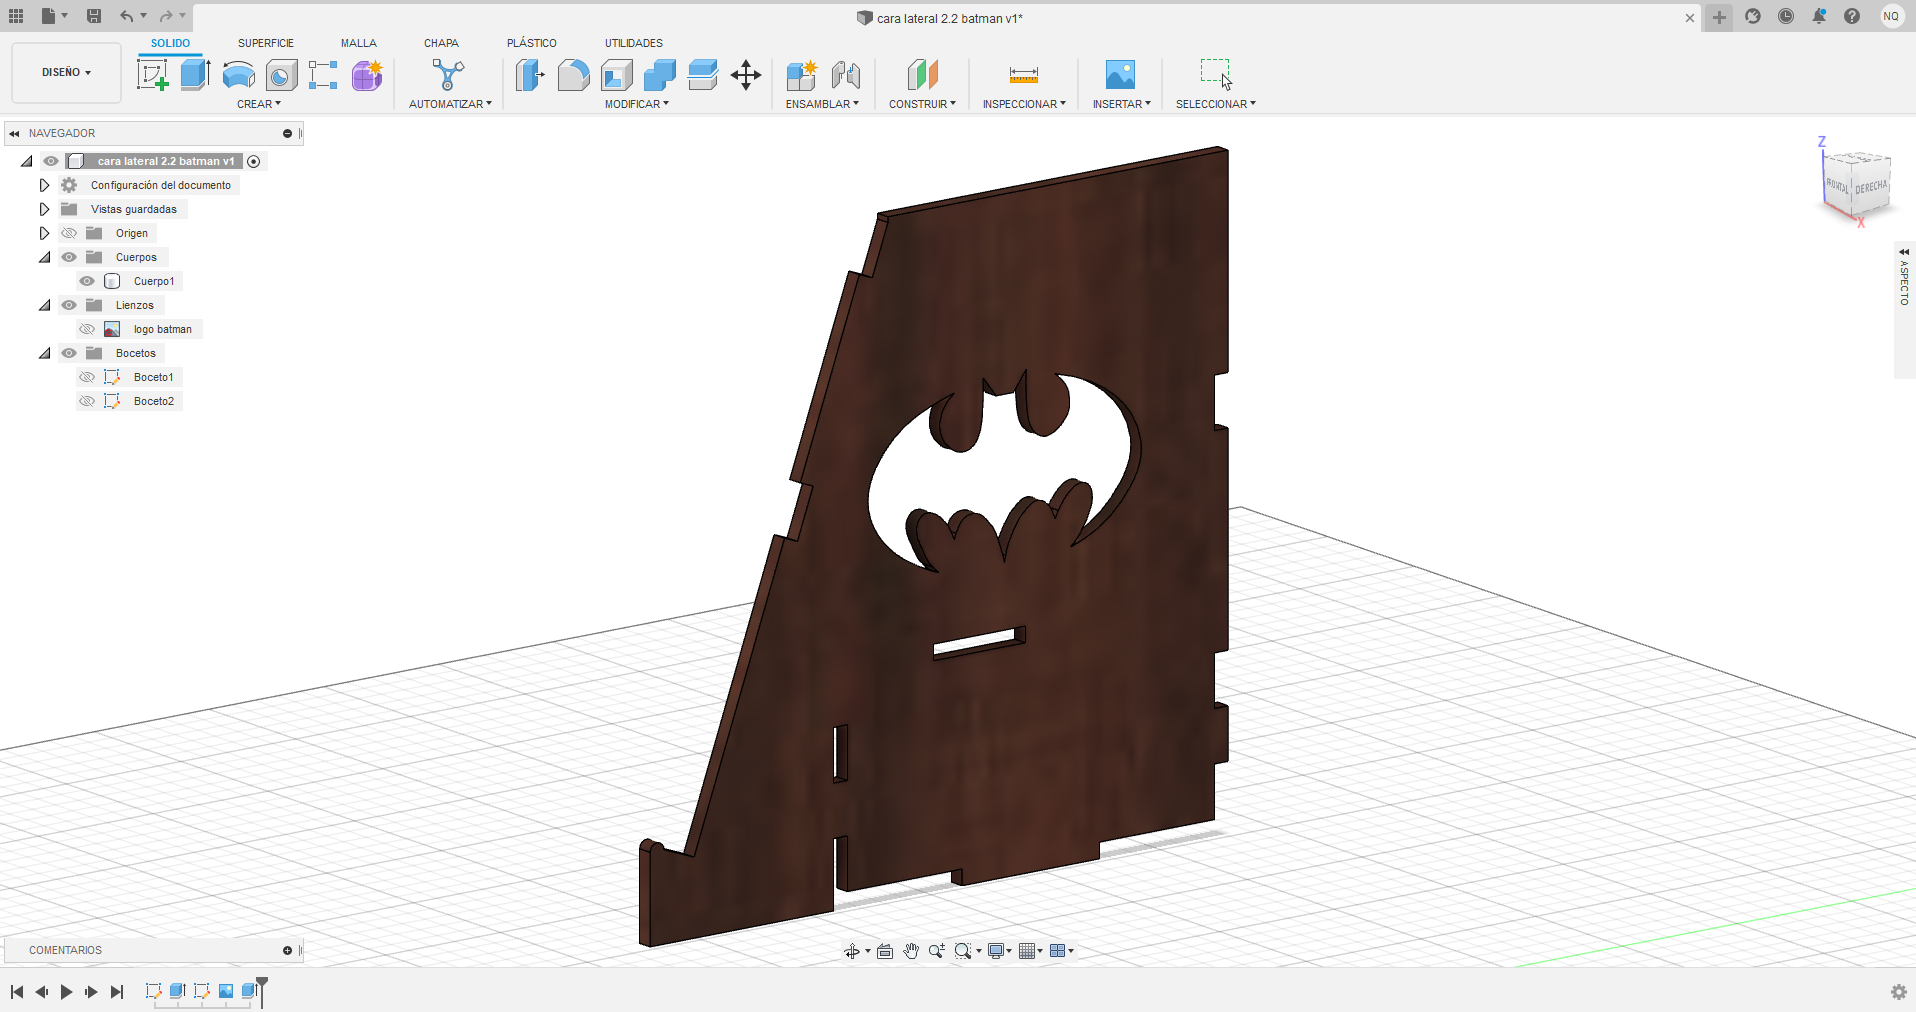The height and width of the screenshot is (1012, 1916).
Task: Open timeline settings gear icon
Action: click(x=1899, y=992)
